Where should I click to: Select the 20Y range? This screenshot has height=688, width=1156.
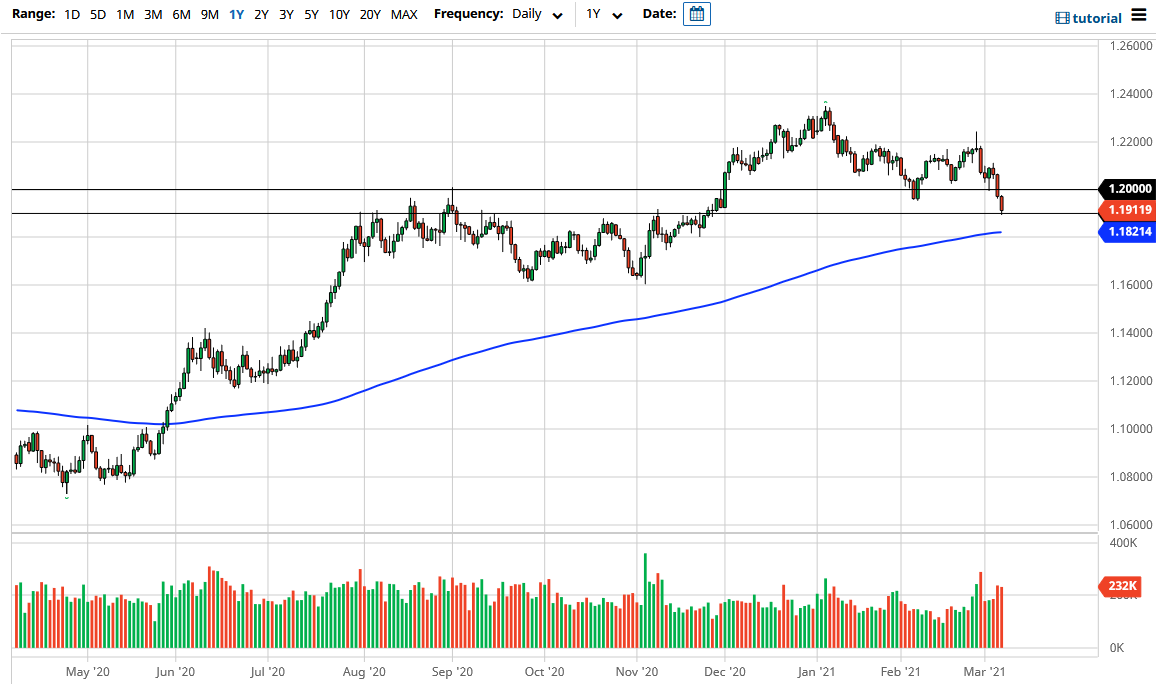(x=370, y=15)
